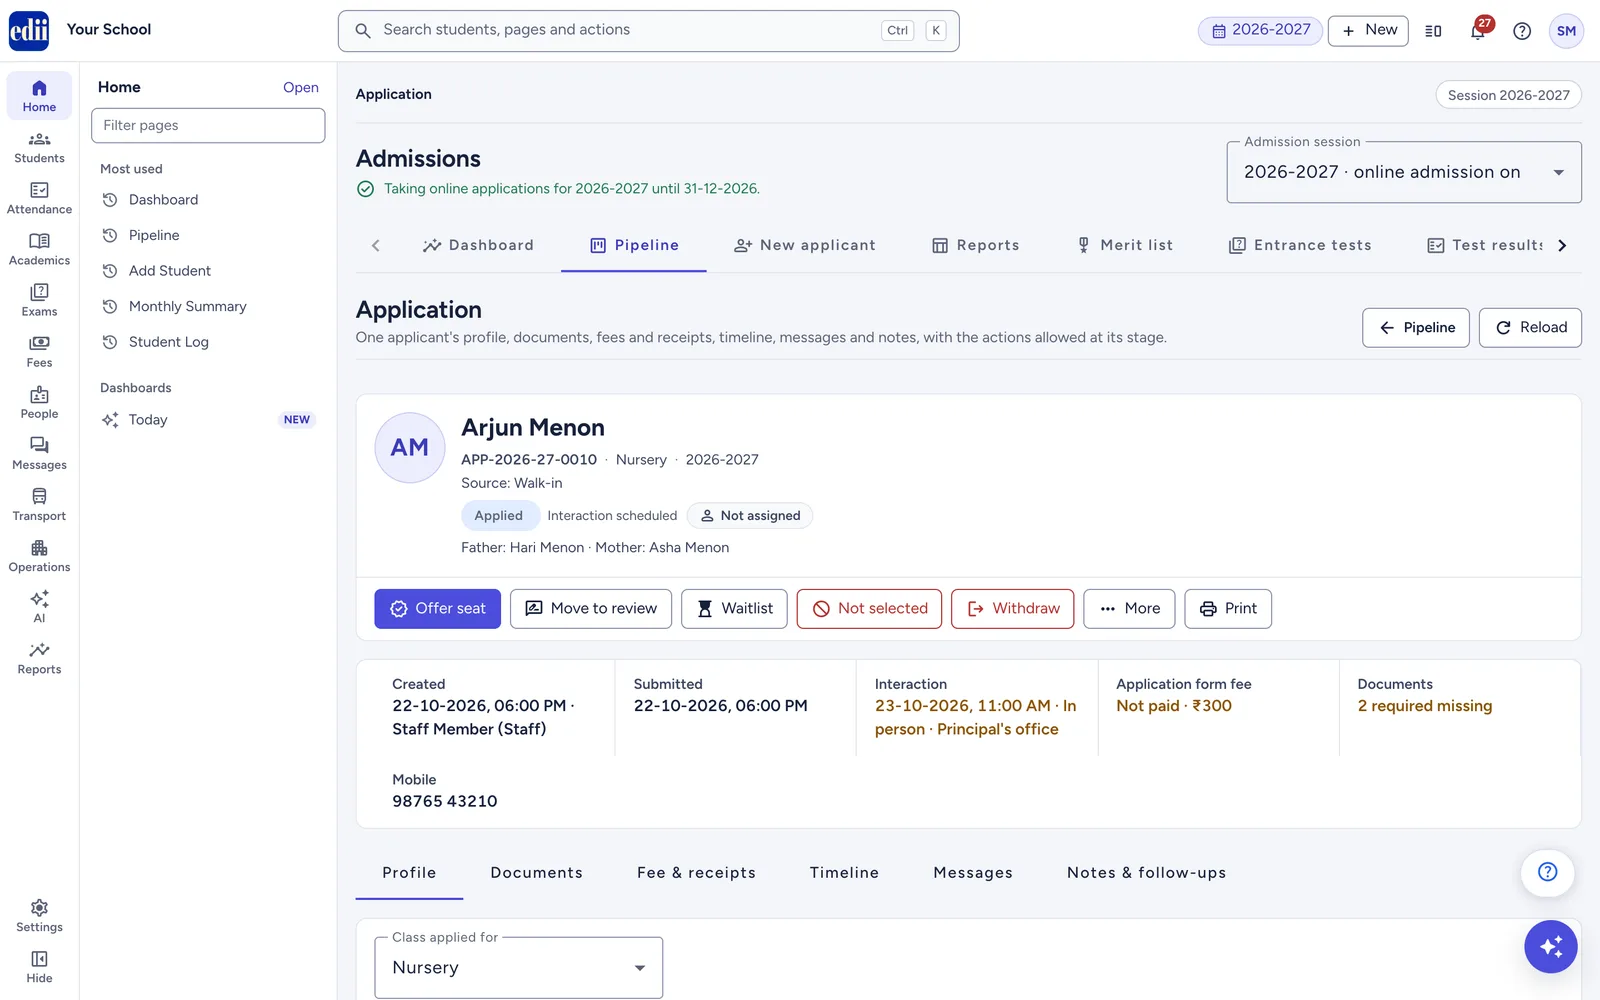
Task: Open the New applicant tab
Action: click(805, 245)
